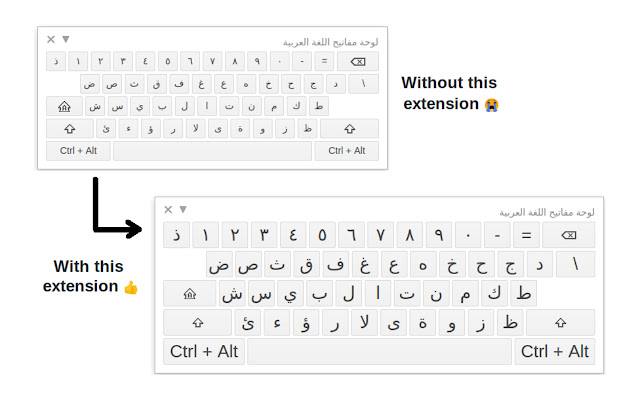This screenshot has height=400, width=640.
Task: Close the larger keyboard with X icon
Action: coord(168,210)
